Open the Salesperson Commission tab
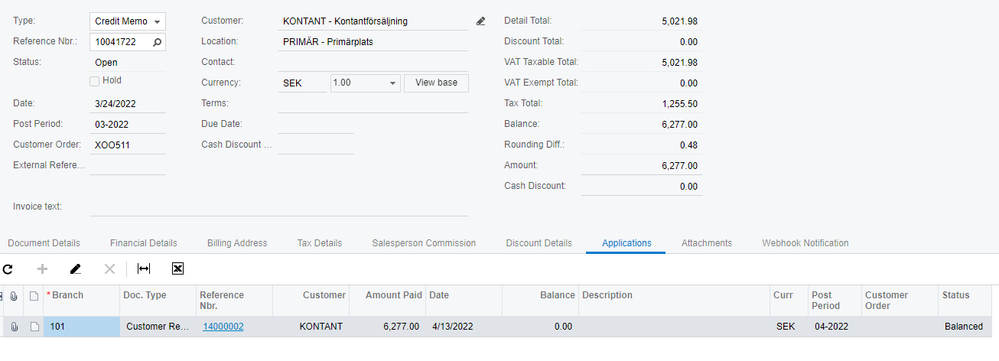Screen dimensions: 999x361 pyautogui.click(x=424, y=243)
